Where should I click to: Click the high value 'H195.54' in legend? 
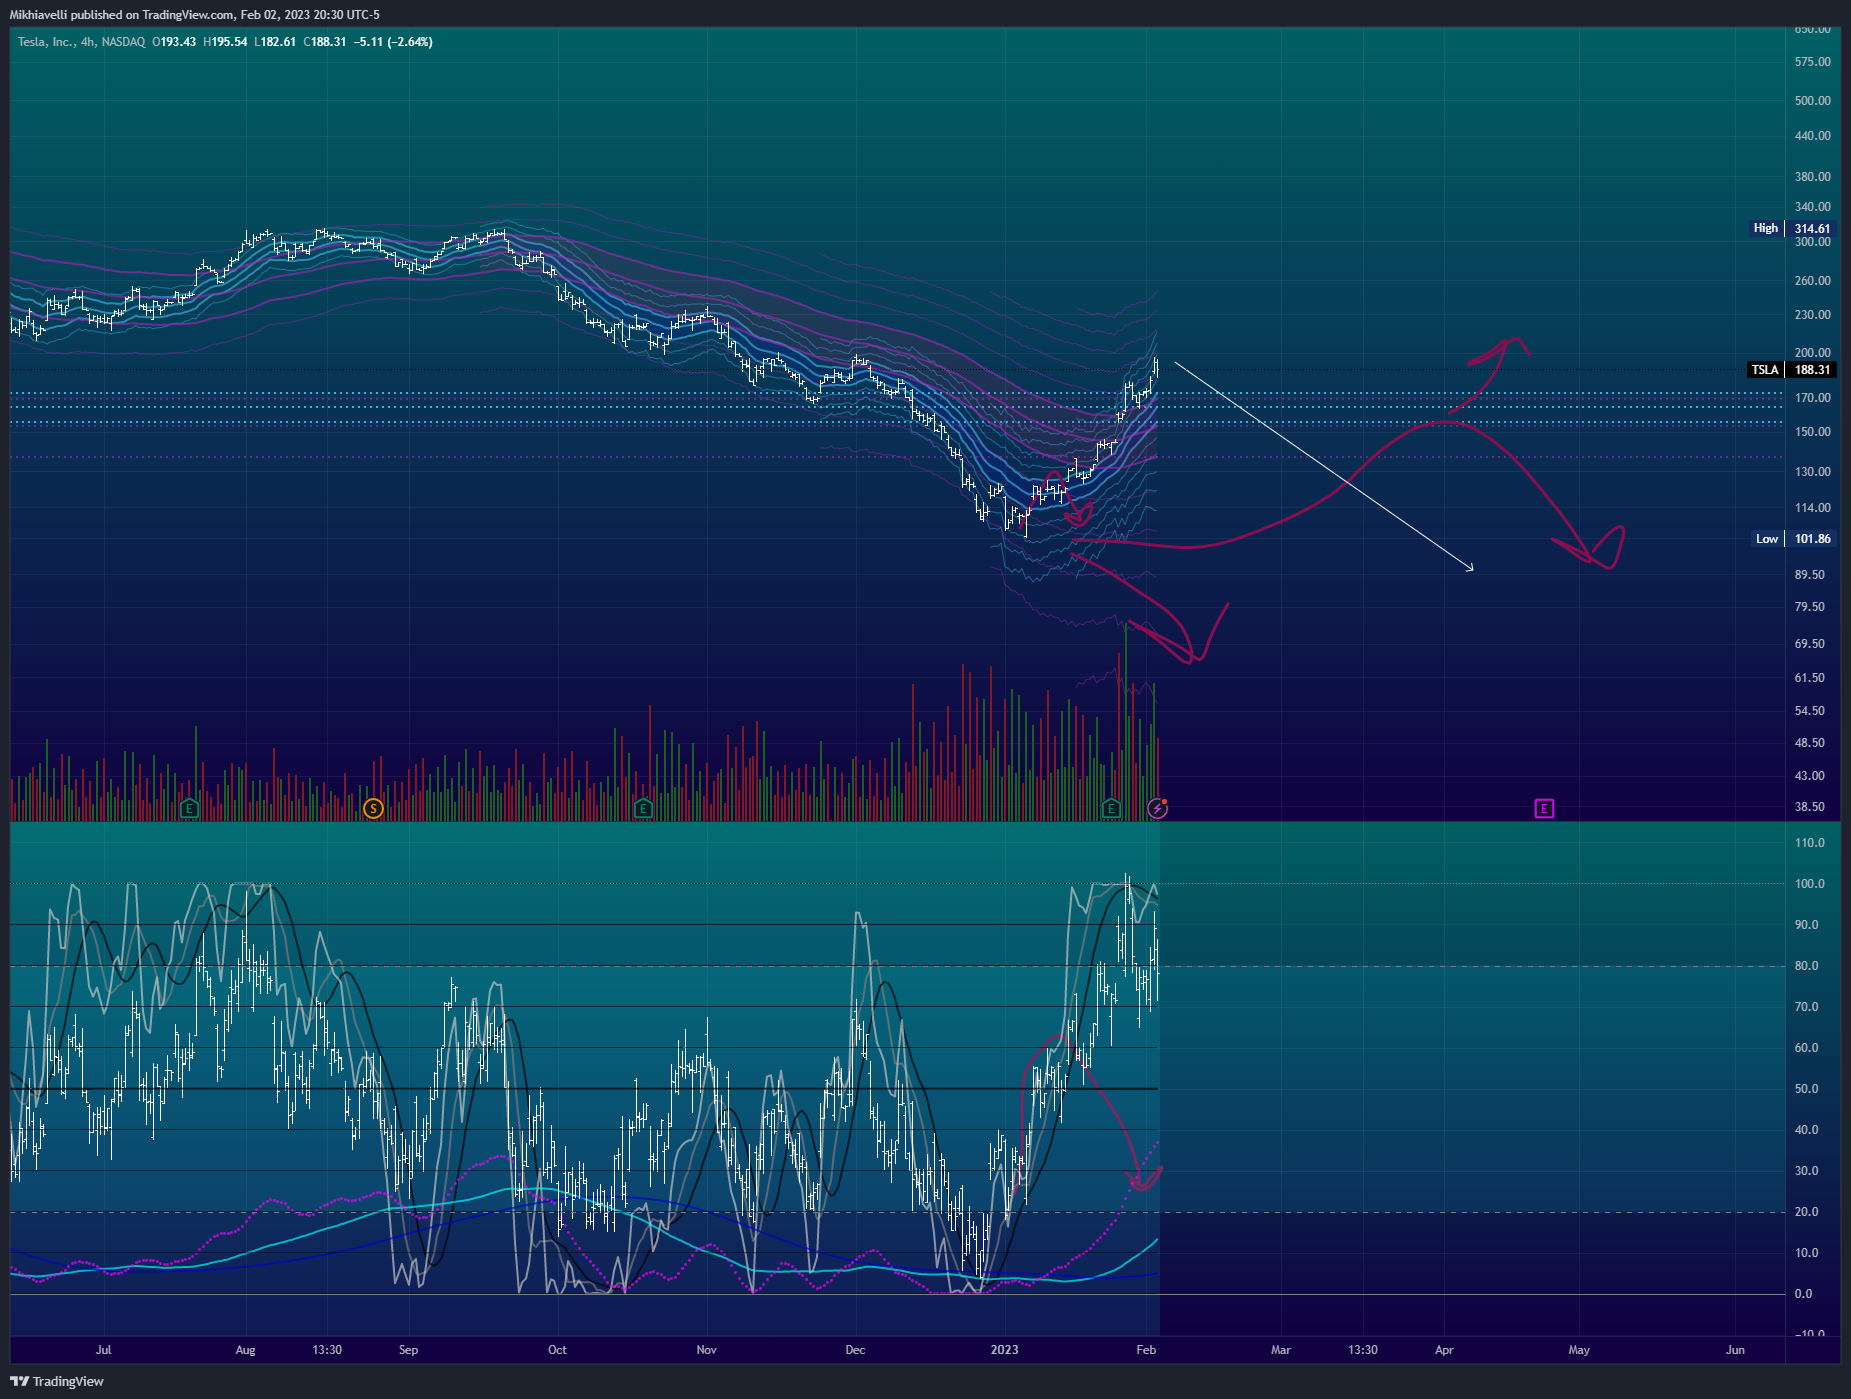(x=225, y=42)
